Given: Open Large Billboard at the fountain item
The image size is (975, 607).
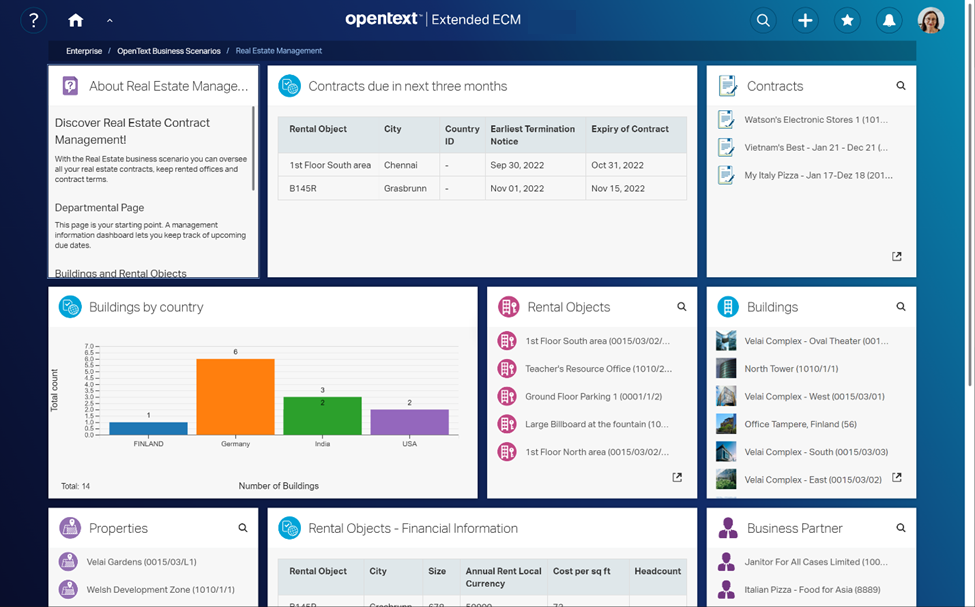Looking at the screenshot, I should (597, 424).
